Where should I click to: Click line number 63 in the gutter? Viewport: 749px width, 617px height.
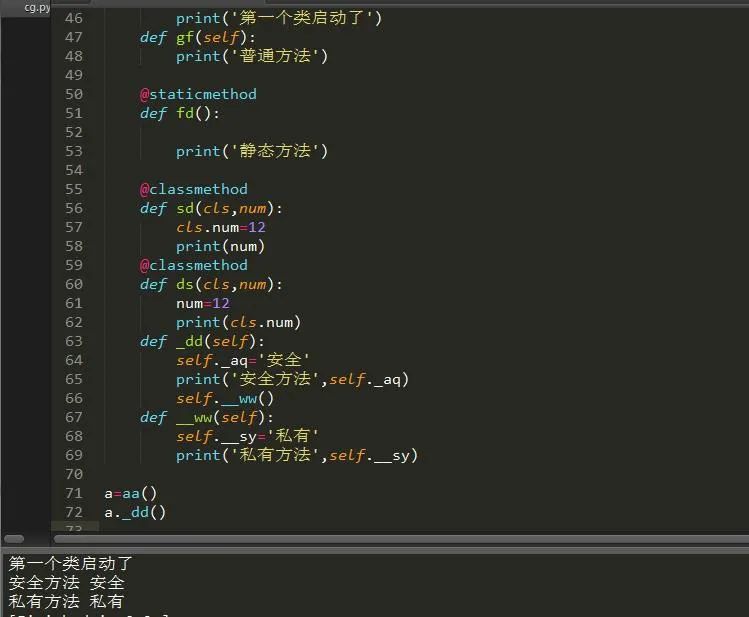coord(73,341)
